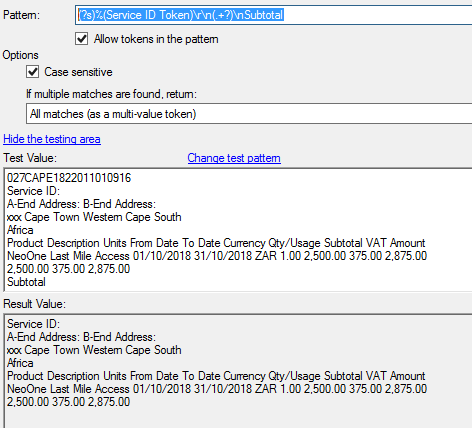Viewport: 472px width, 428px height.
Task: Click the xxx Cape Town line in Test Value
Action: (94, 217)
